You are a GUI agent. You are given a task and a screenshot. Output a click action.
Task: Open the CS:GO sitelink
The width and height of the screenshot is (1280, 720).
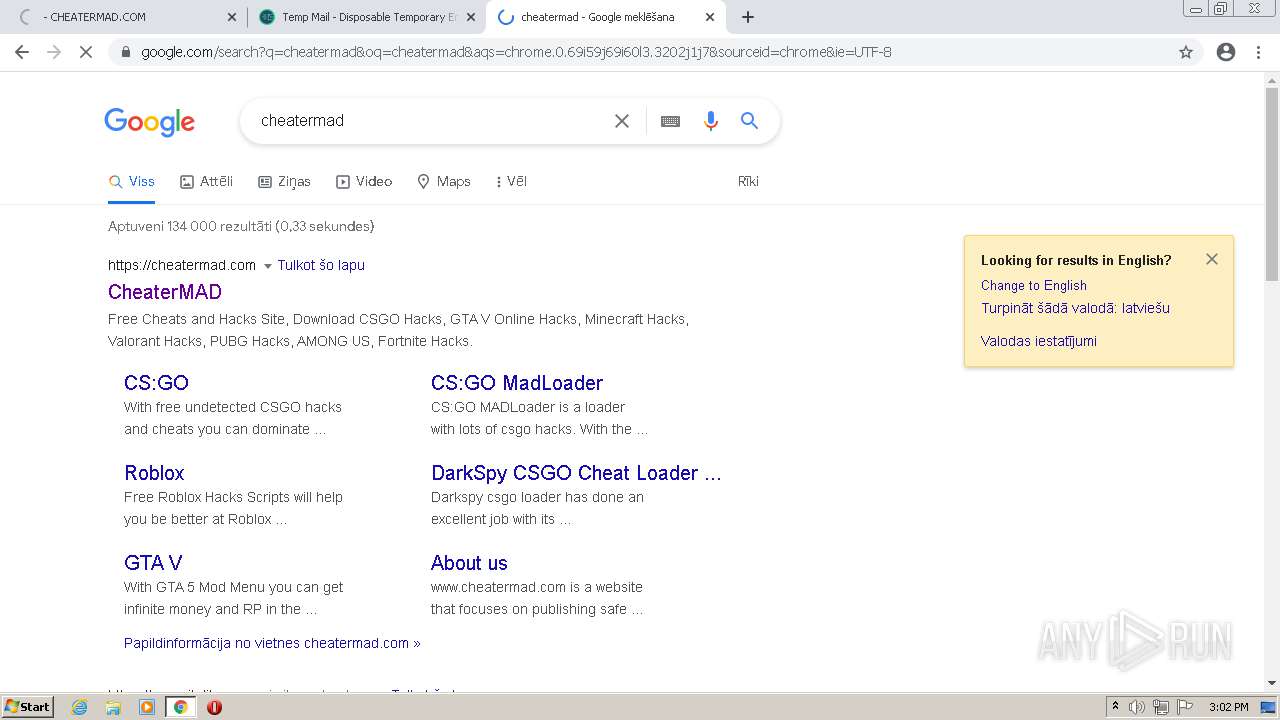click(x=156, y=383)
